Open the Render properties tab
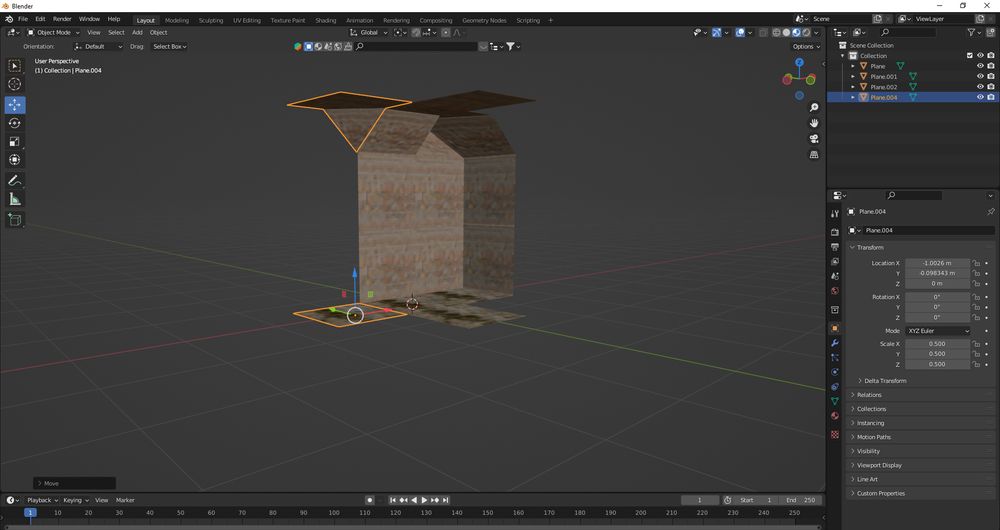 [x=835, y=232]
